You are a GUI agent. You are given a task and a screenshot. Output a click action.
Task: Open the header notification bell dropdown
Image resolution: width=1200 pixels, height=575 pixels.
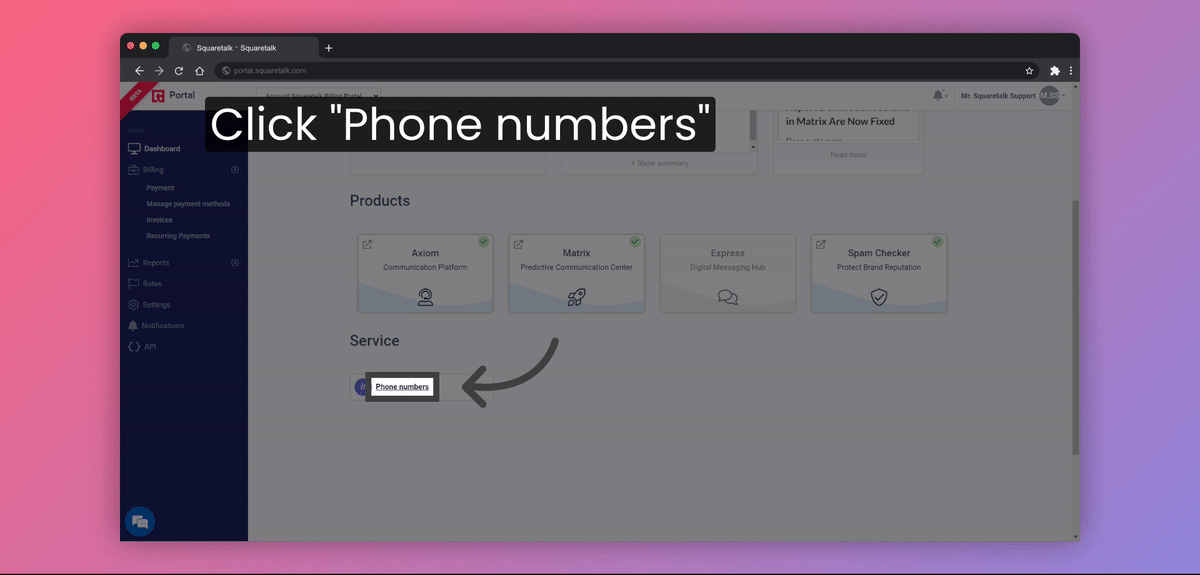click(x=939, y=95)
